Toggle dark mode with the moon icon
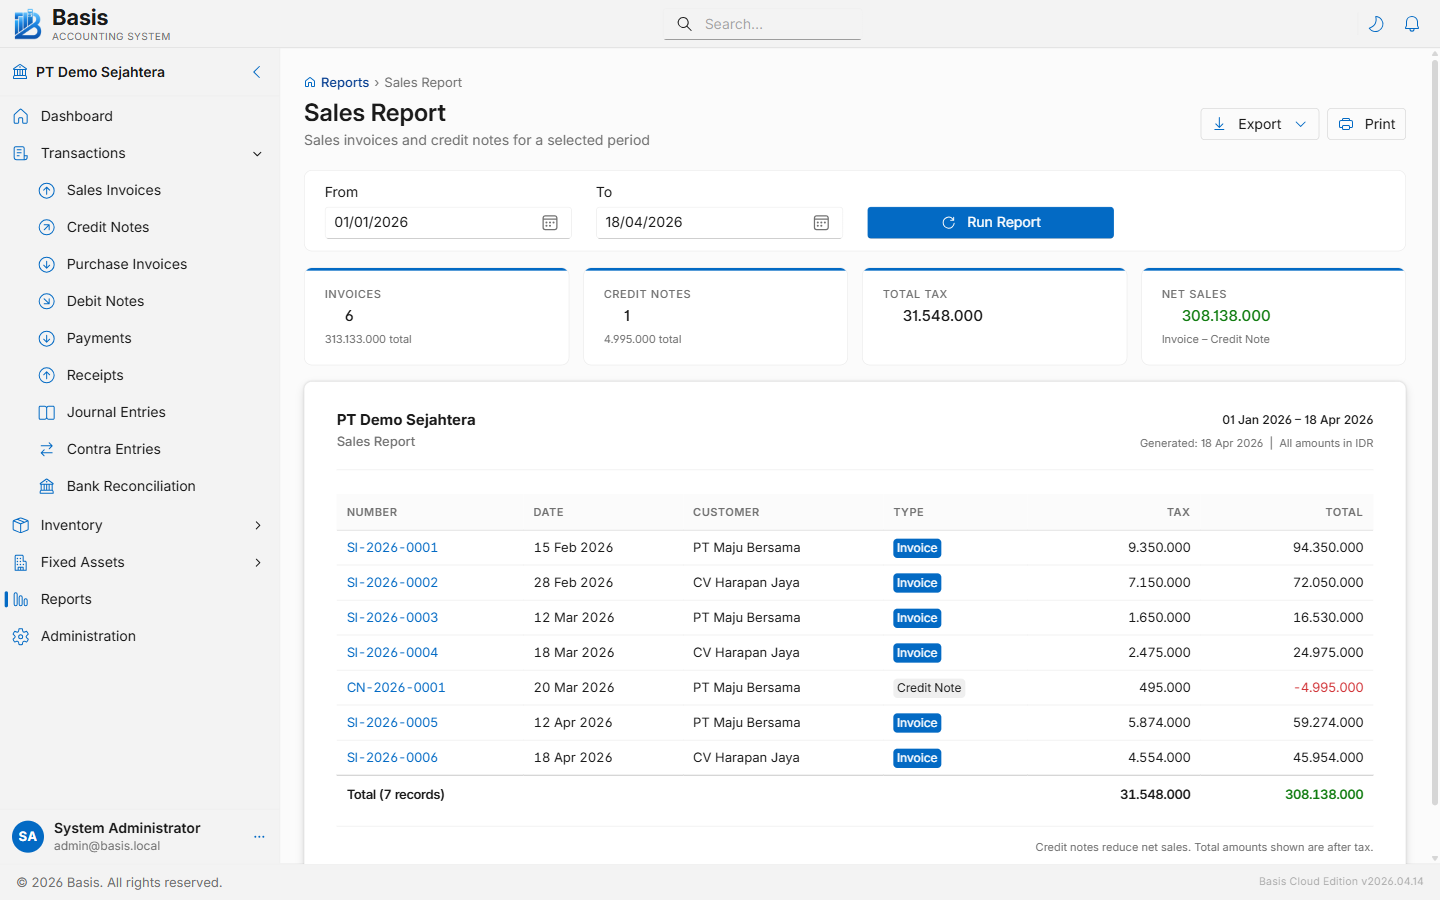 (x=1376, y=23)
